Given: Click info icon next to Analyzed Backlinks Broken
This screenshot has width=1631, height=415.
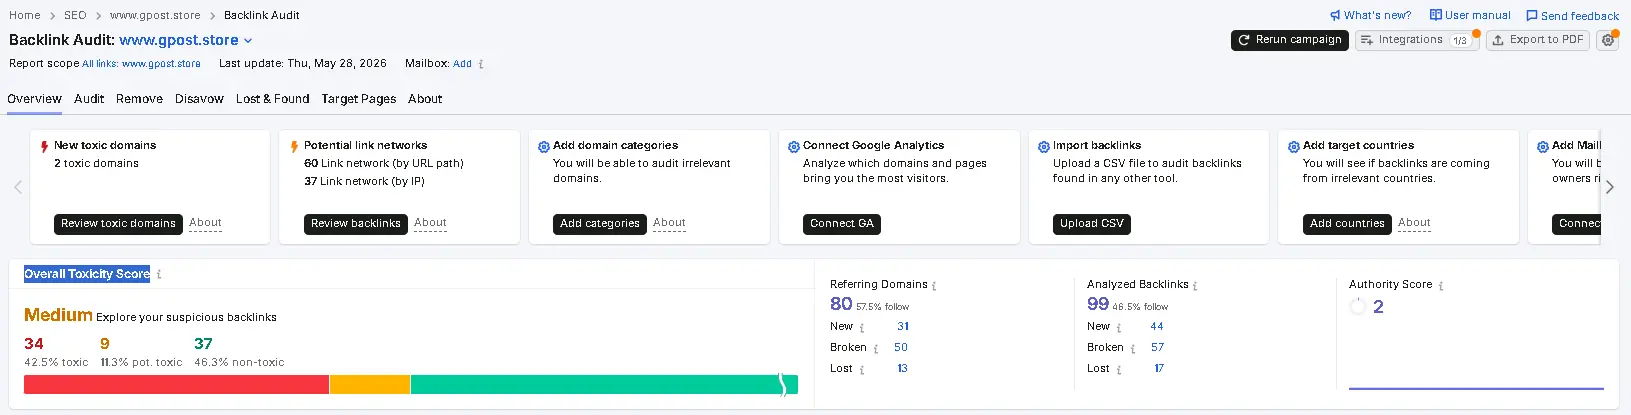Looking at the screenshot, I should pyautogui.click(x=1132, y=349).
